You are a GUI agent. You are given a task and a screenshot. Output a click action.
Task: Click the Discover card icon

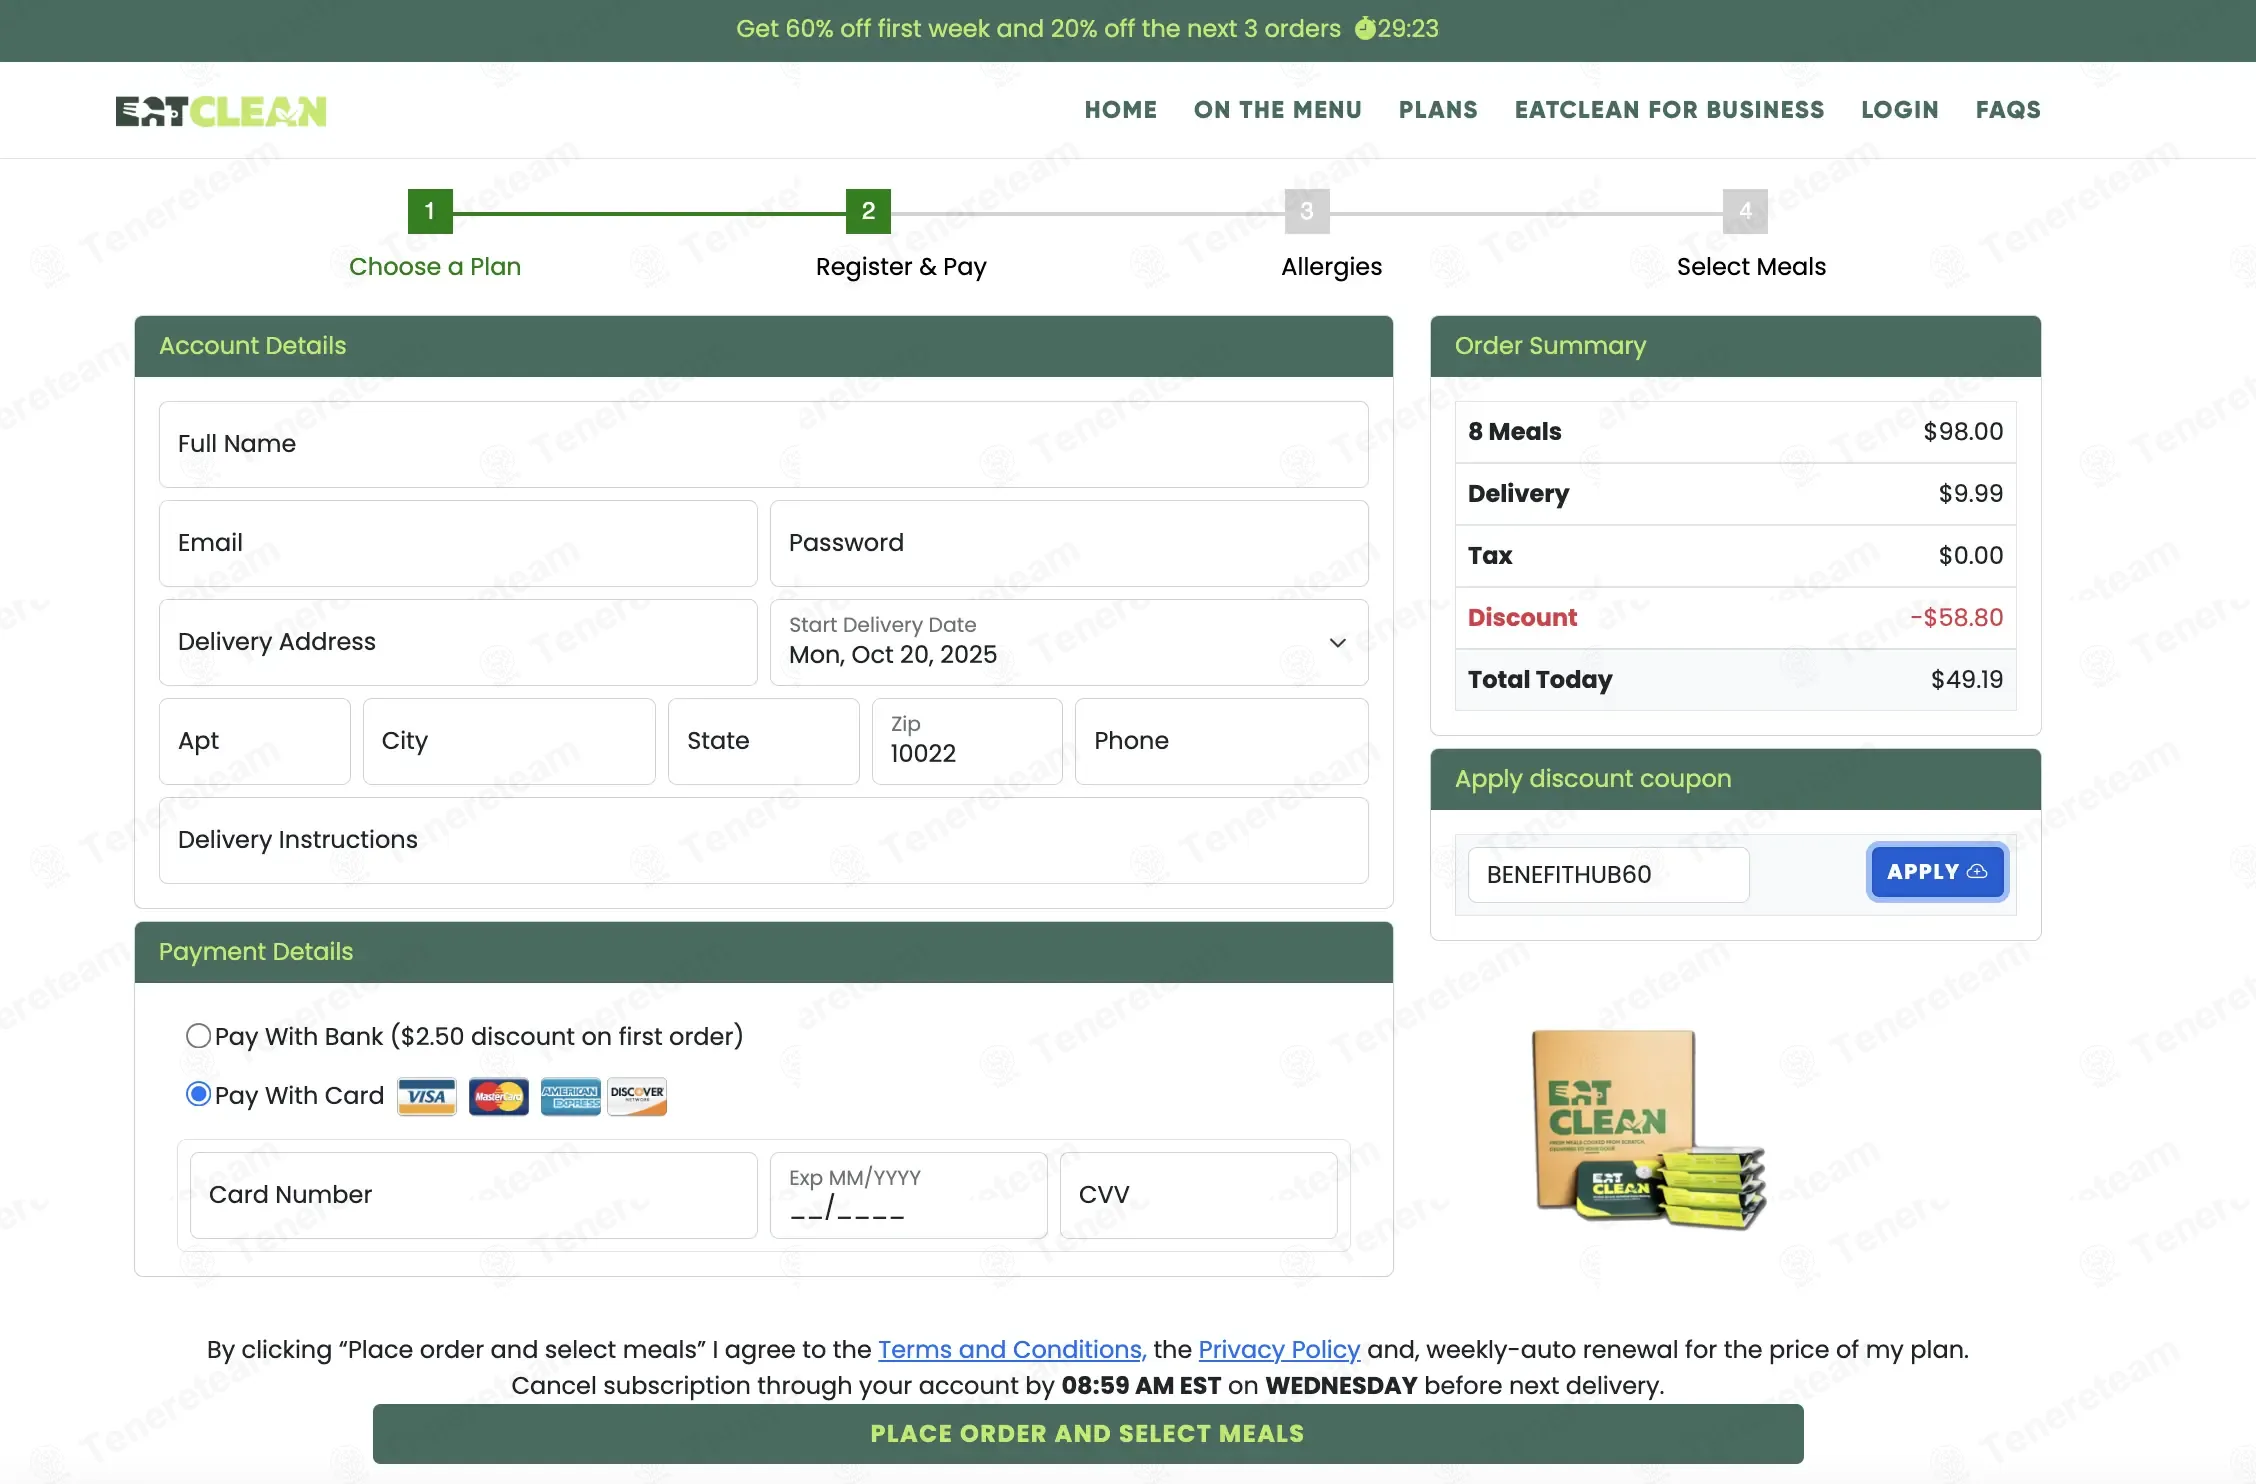[x=637, y=1096]
